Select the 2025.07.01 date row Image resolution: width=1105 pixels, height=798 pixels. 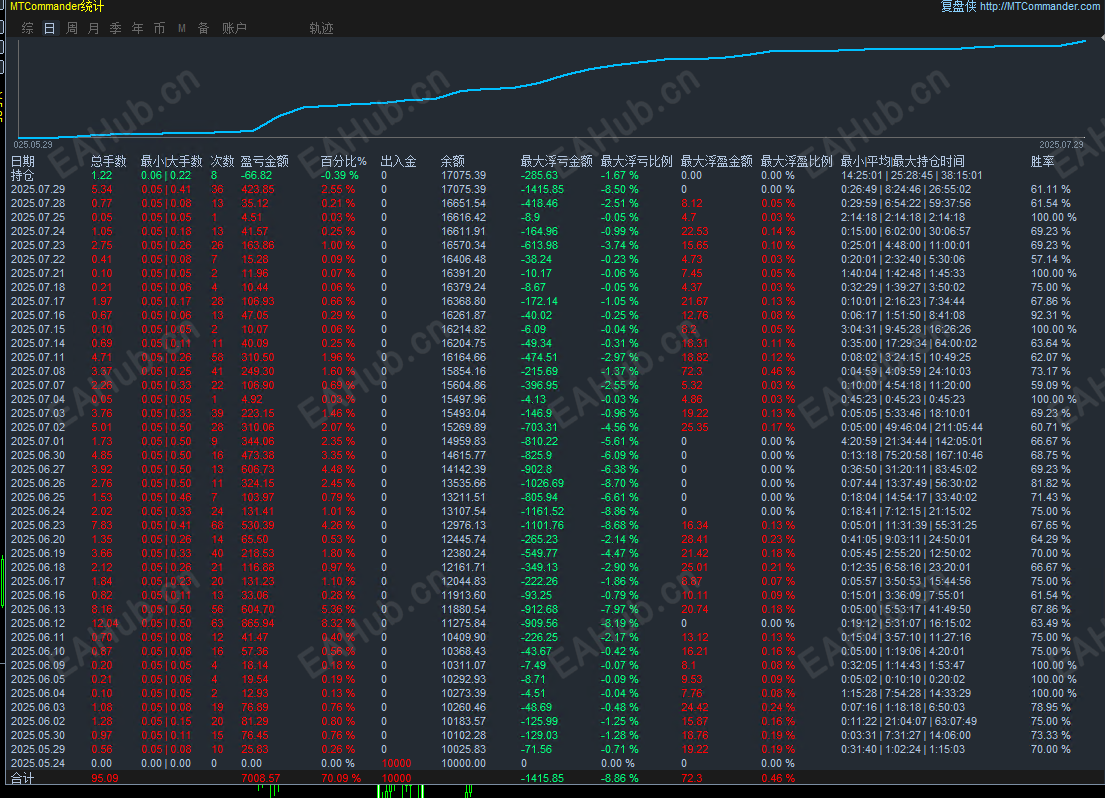point(38,441)
